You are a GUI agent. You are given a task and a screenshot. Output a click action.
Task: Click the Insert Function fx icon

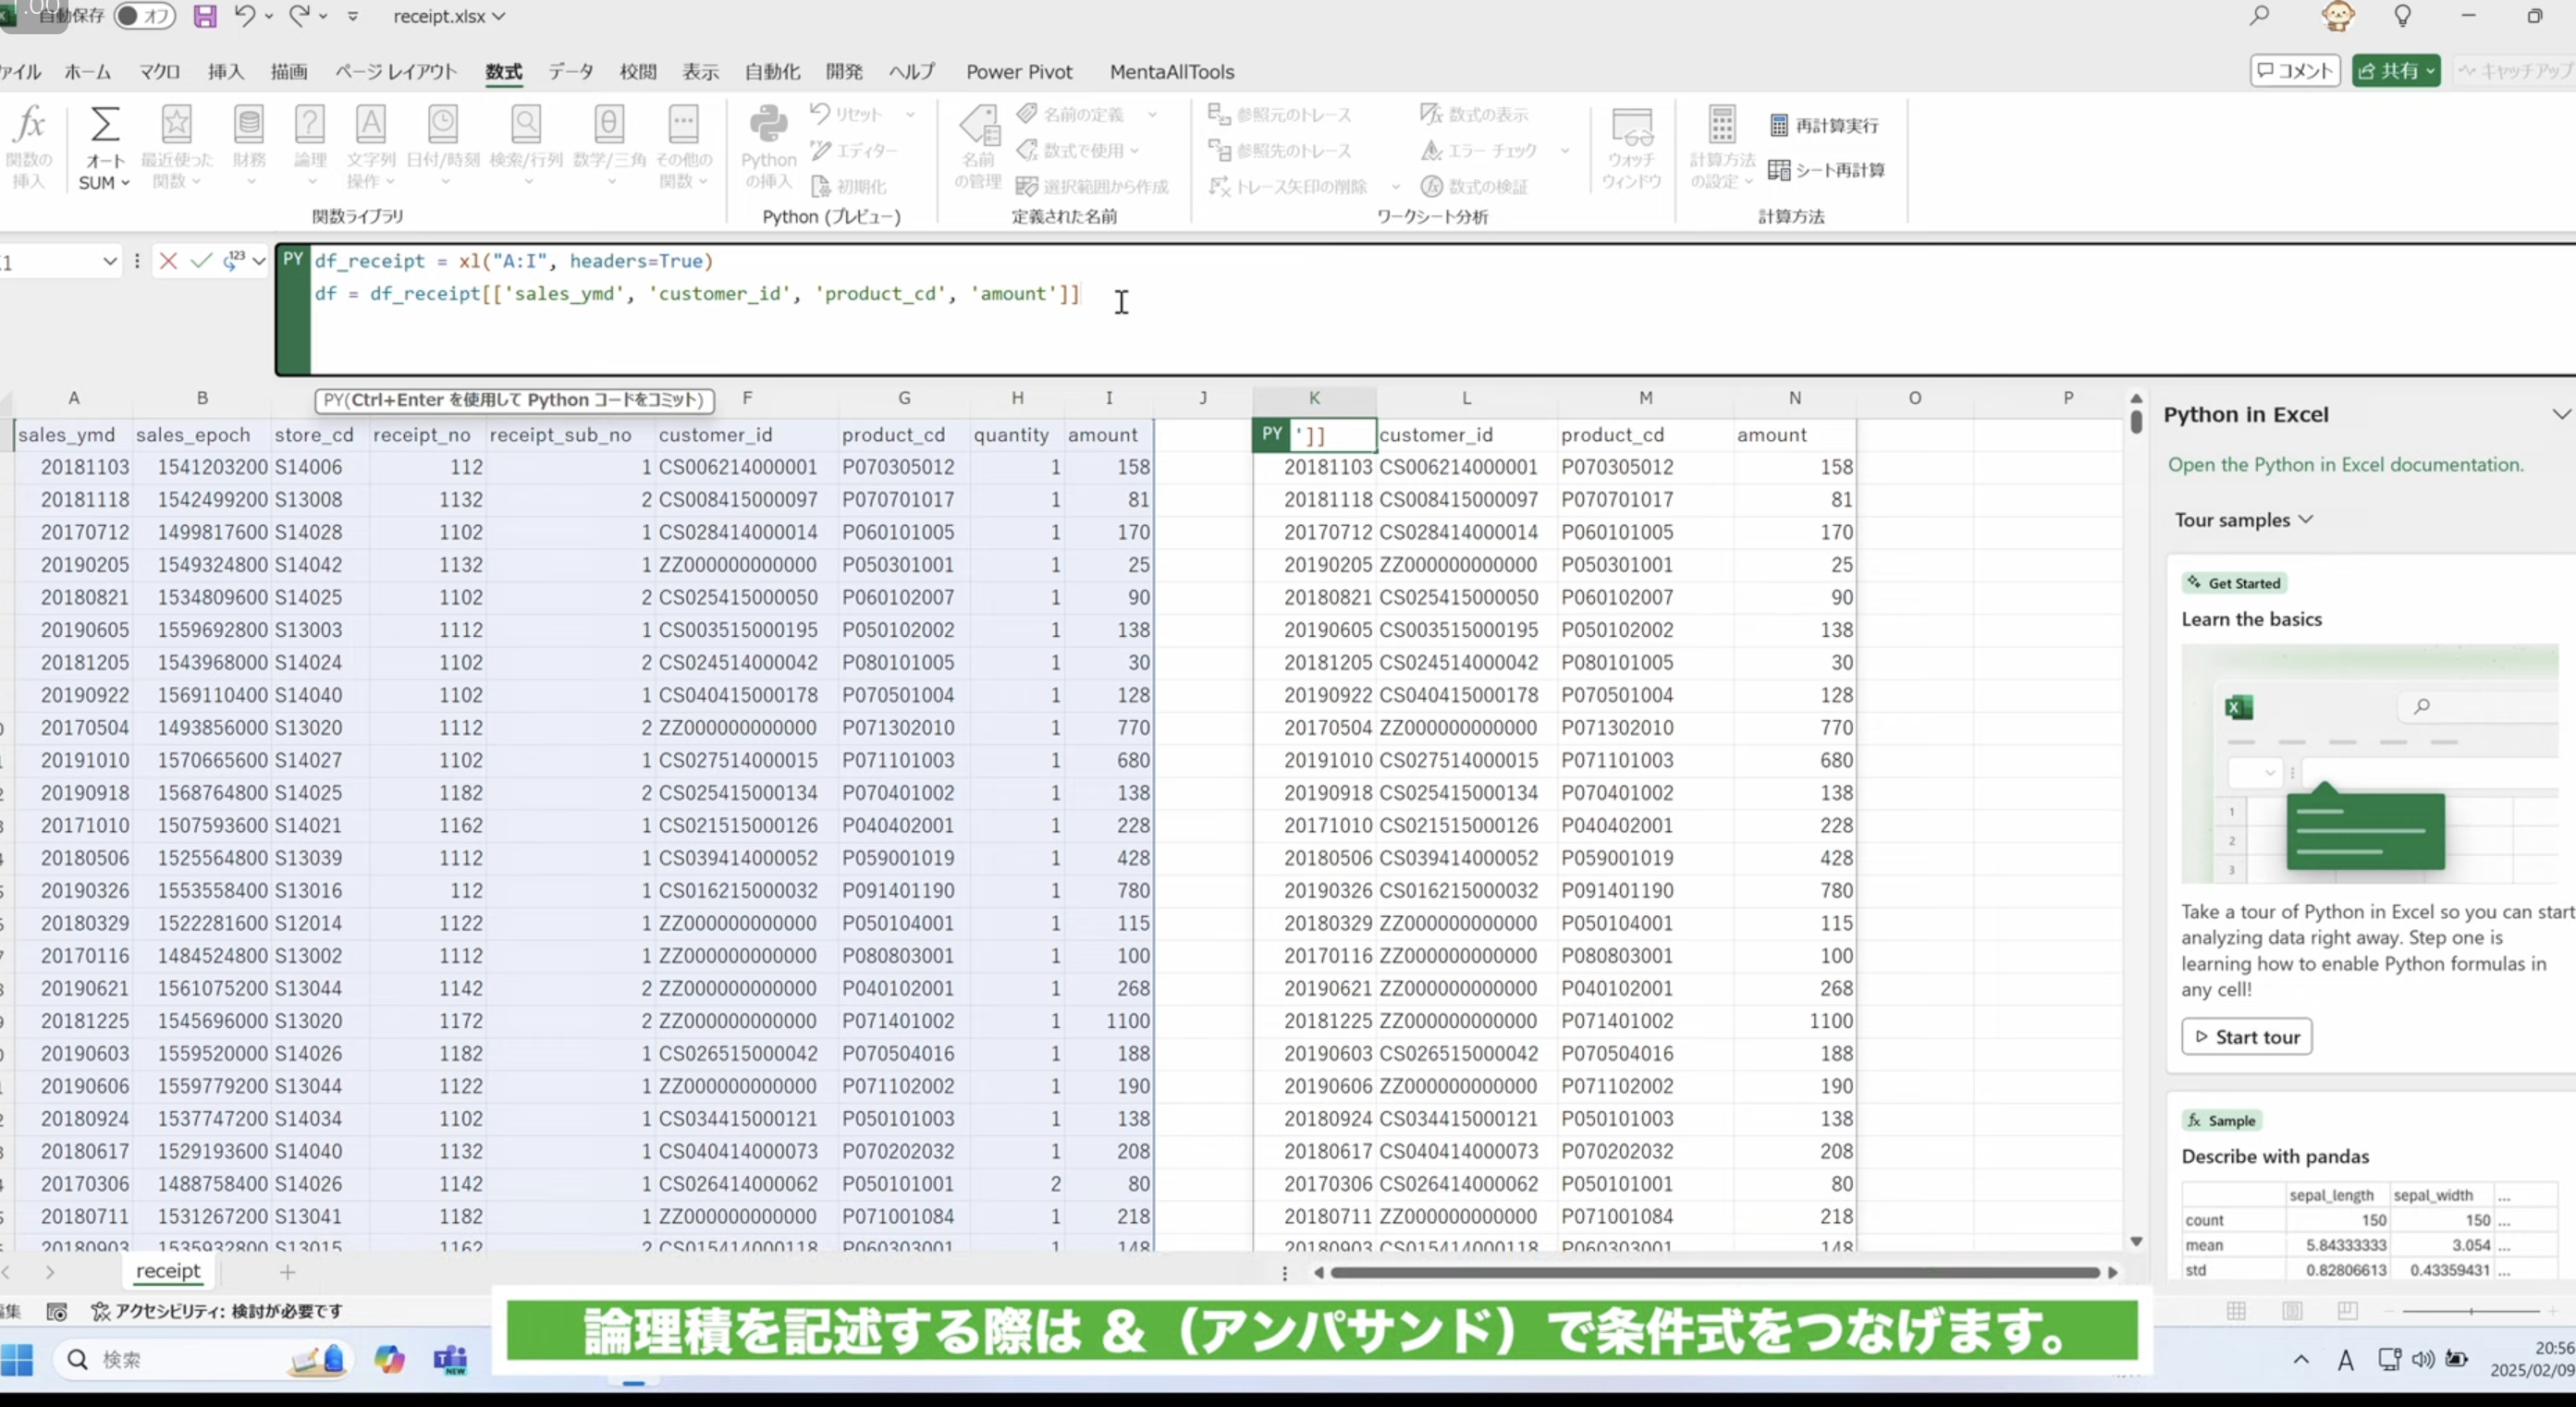[x=30, y=126]
